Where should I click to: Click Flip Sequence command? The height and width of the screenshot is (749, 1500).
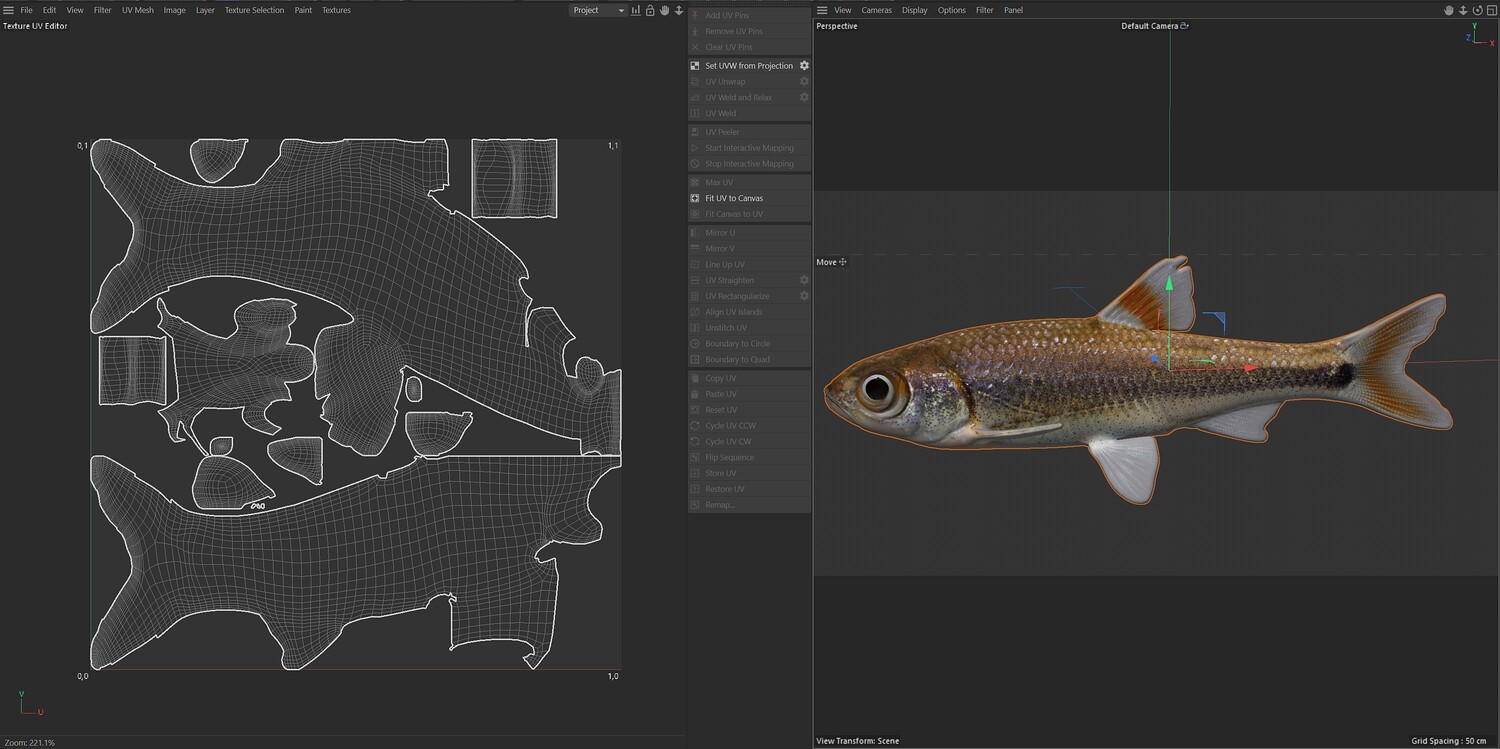(x=749, y=458)
